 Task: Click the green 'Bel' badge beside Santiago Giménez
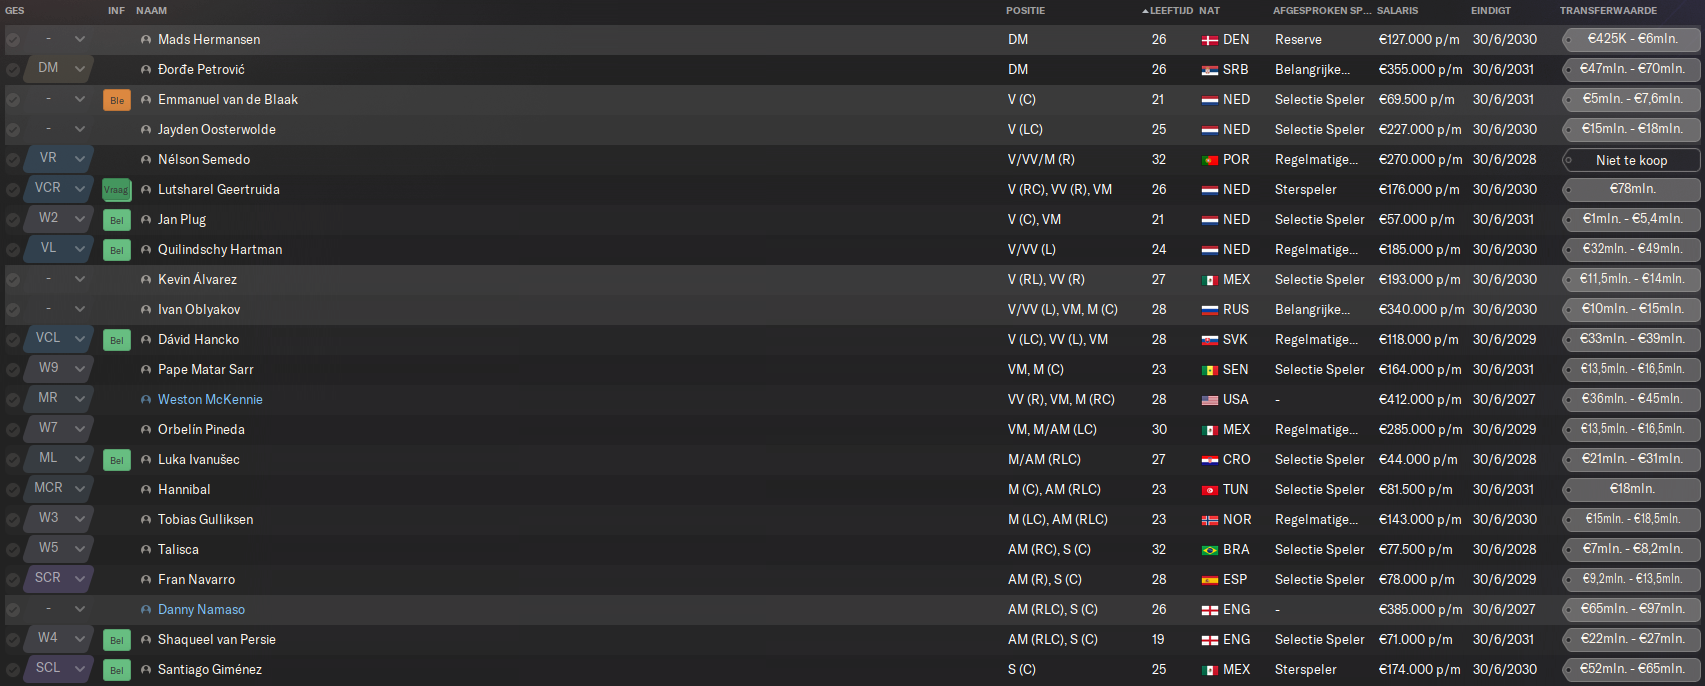[117, 670]
